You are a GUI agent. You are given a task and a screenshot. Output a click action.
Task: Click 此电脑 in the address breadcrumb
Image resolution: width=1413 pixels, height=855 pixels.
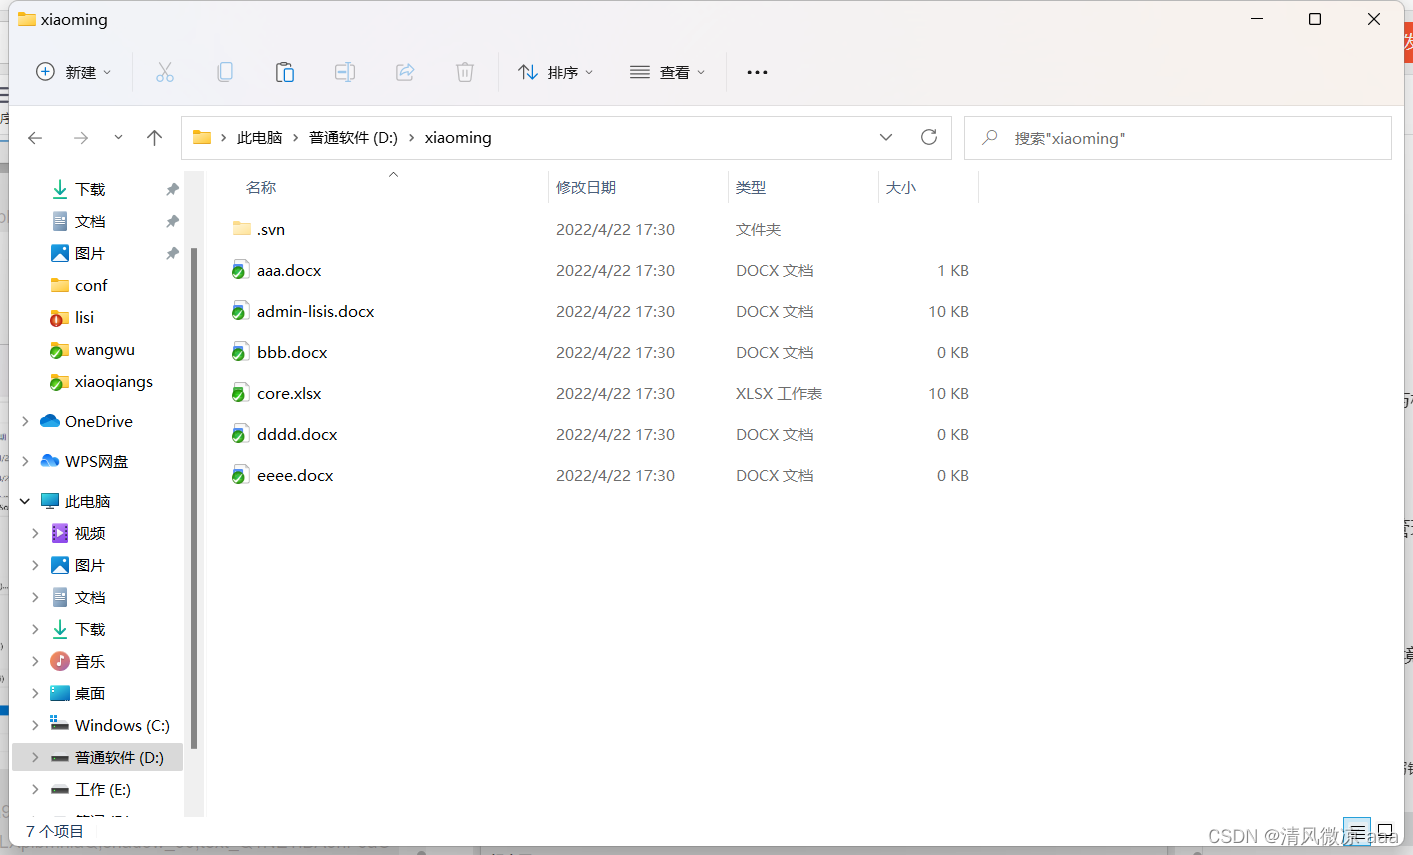point(259,138)
